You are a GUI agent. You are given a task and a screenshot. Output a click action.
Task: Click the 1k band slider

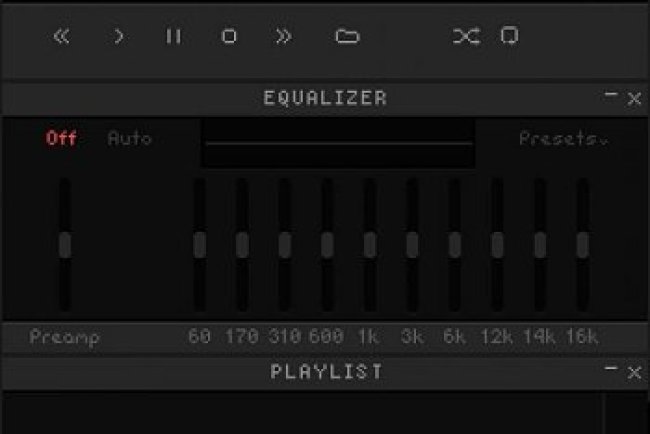369,245
